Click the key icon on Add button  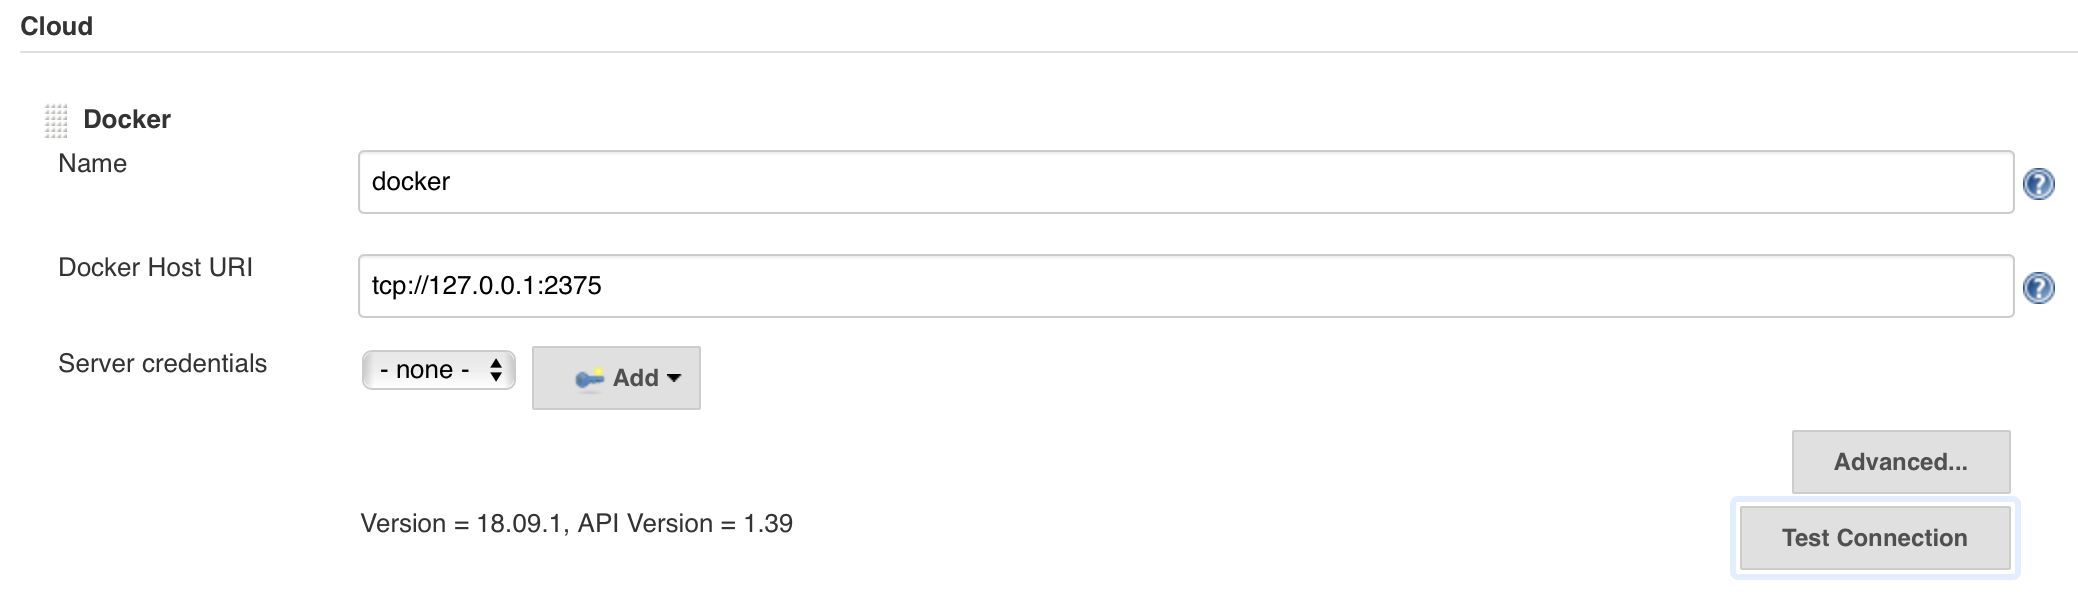(590, 378)
